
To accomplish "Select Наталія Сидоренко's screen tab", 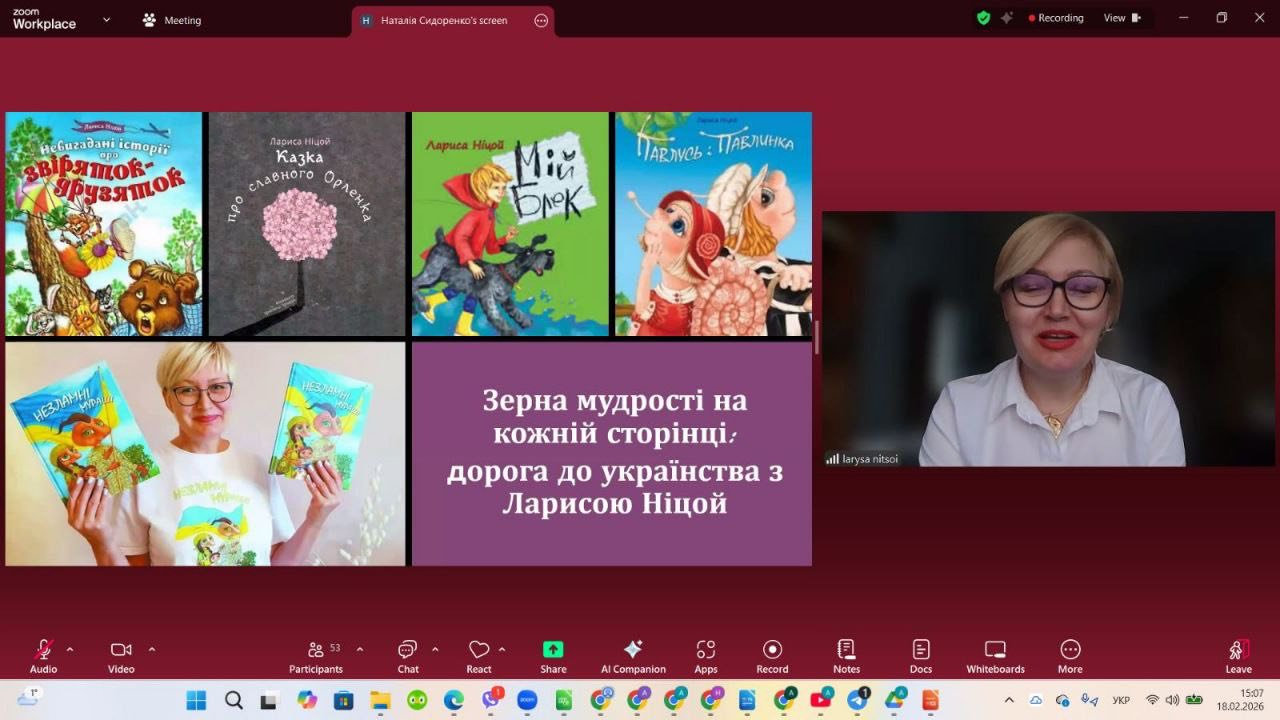I will pyautogui.click(x=443, y=20).
